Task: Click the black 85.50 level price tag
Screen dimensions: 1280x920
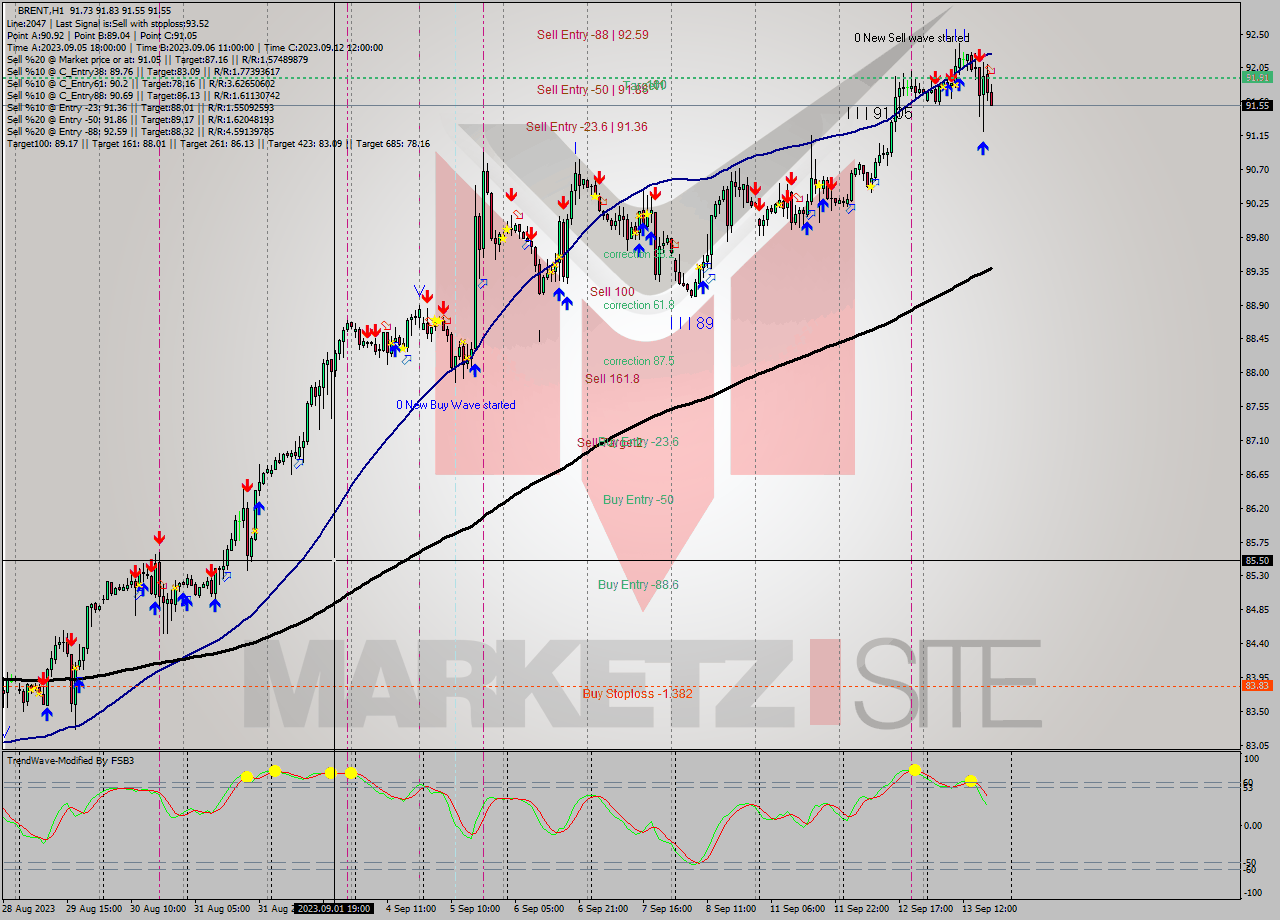Action: 1257,561
